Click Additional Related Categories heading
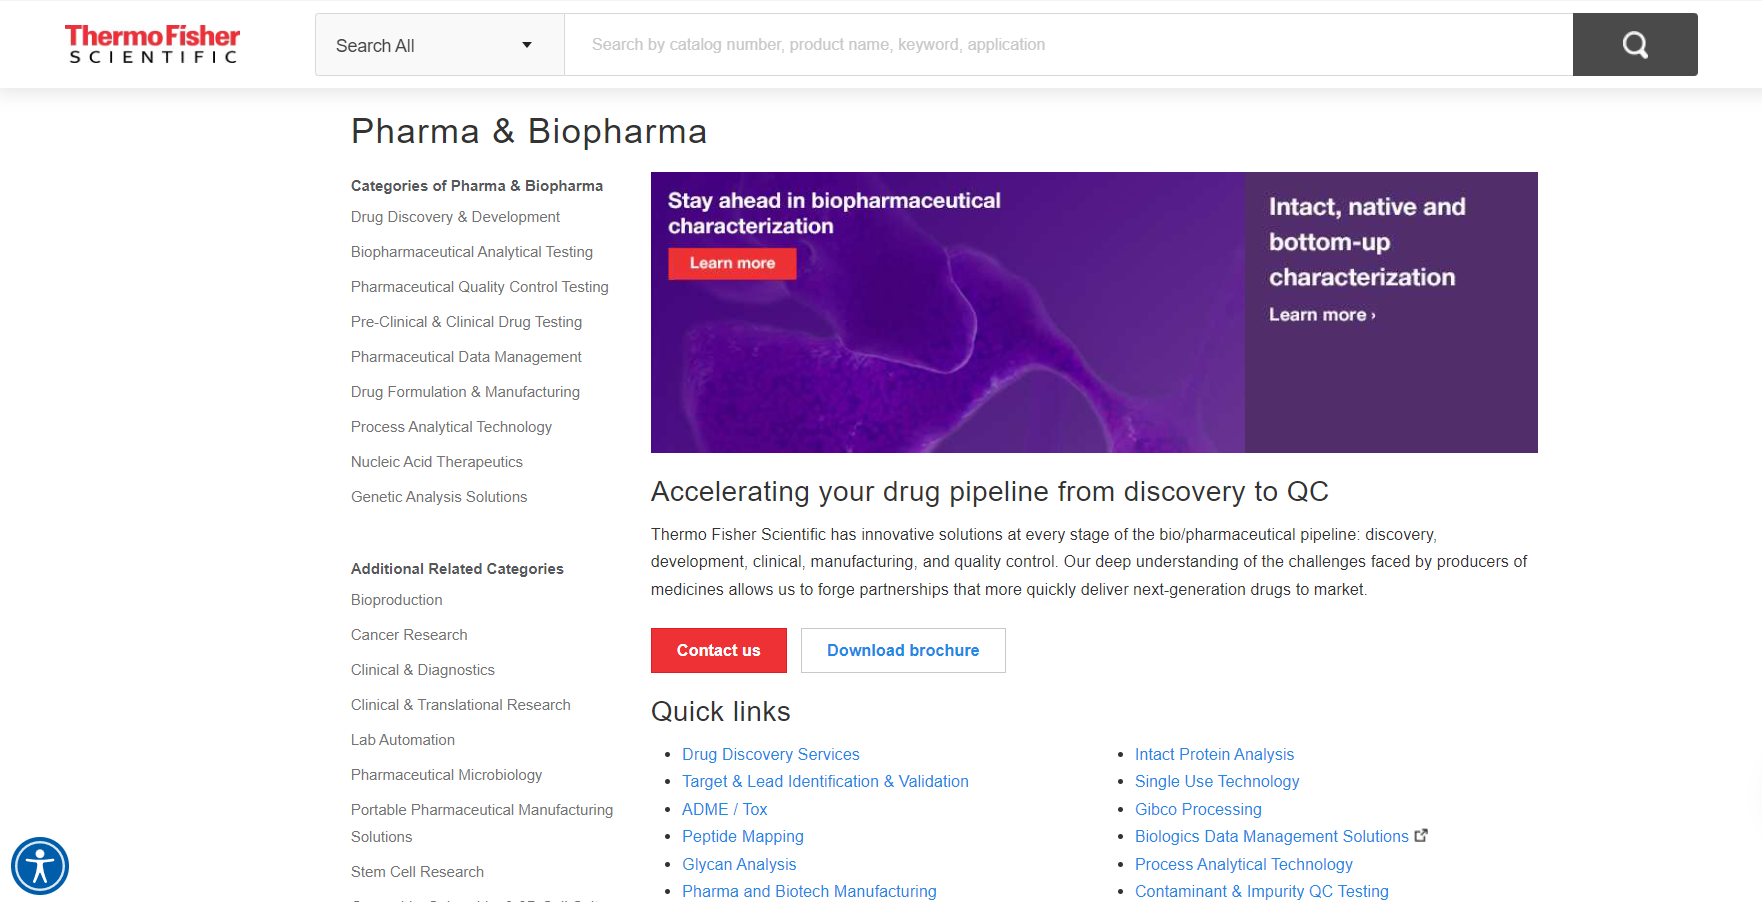This screenshot has height=902, width=1762. point(457,569)
